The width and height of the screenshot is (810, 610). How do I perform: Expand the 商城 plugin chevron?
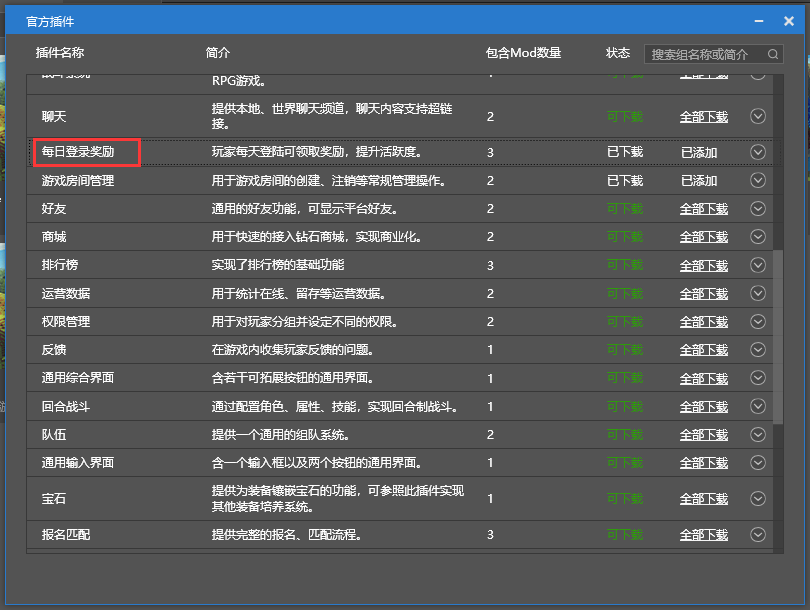pyautogui.click(x=757, y=237)
